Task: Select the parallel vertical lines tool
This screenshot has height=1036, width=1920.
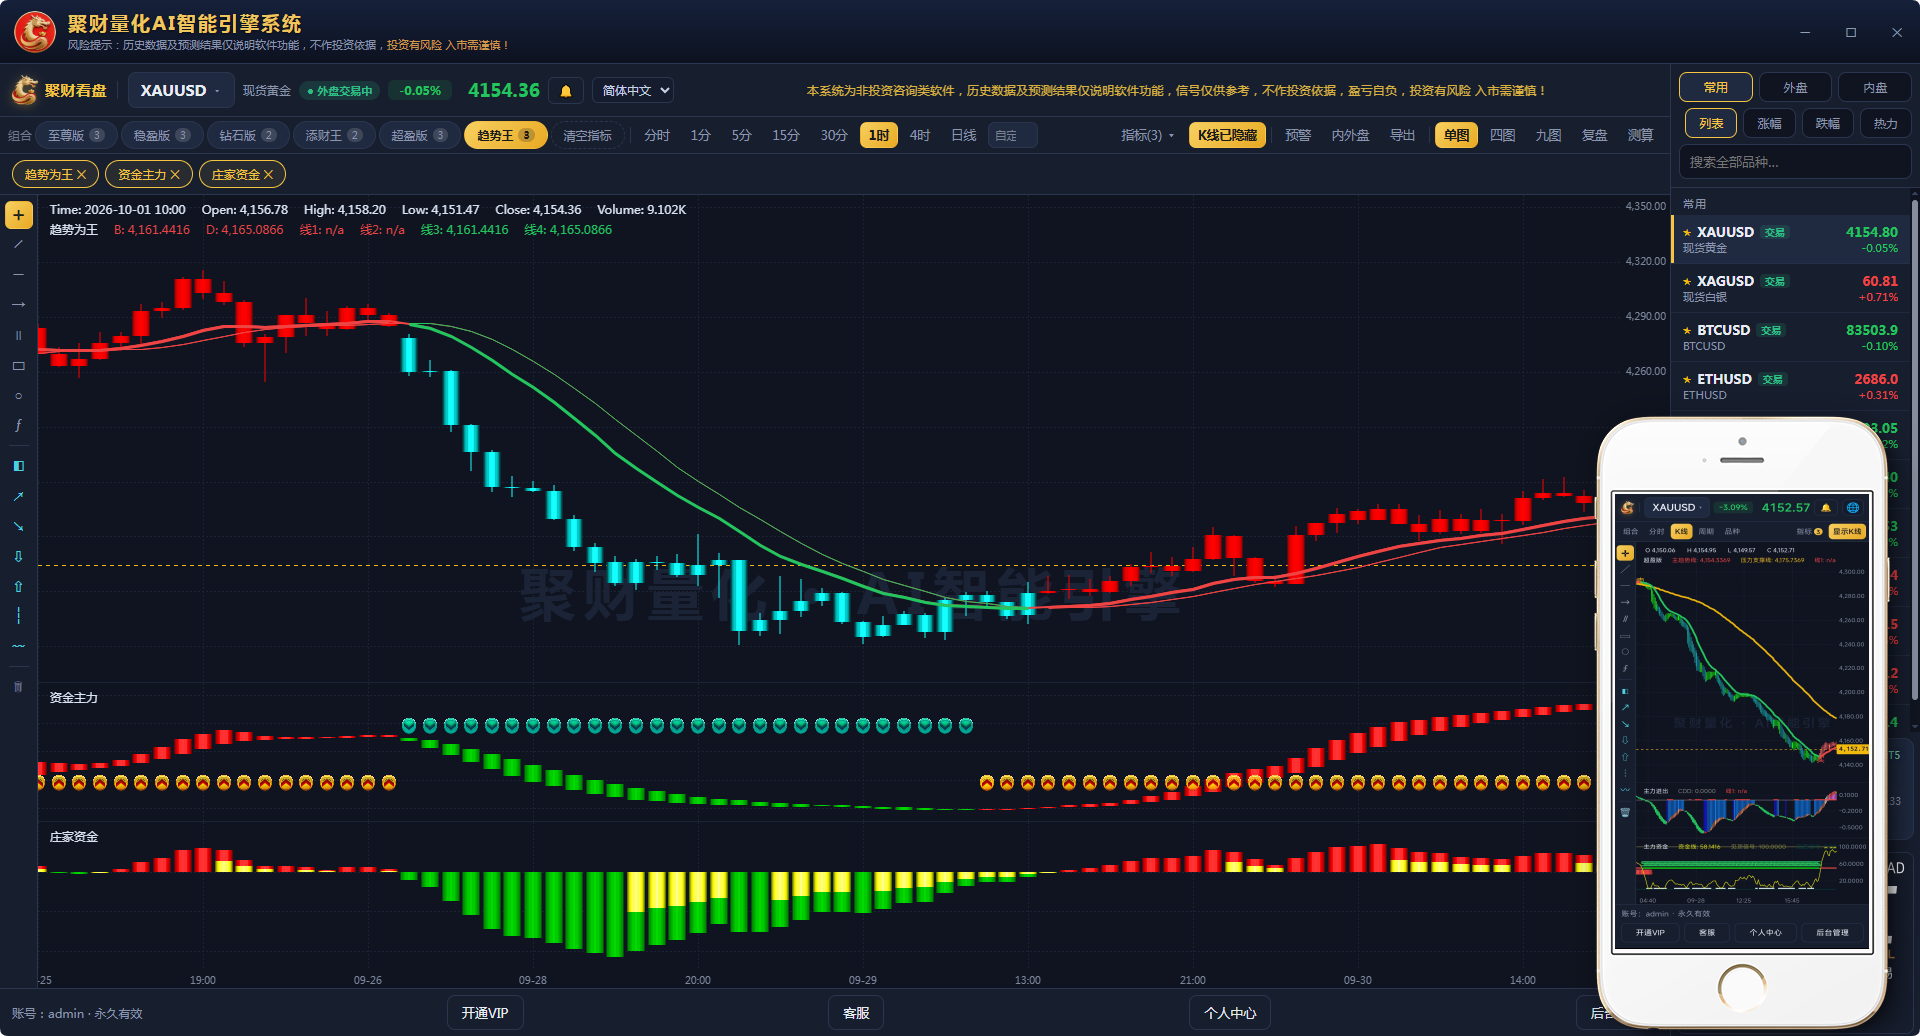Action: click(x=18, y=335)
